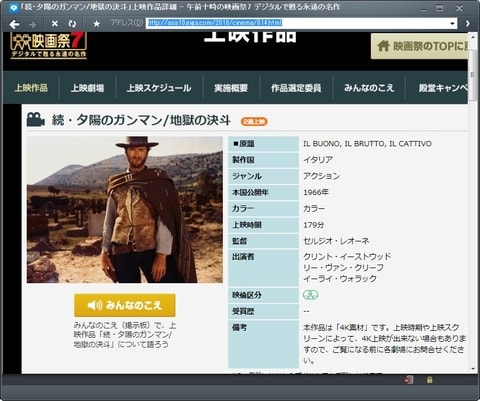Click the genre value アクション
480x401 pixels.
321,176
